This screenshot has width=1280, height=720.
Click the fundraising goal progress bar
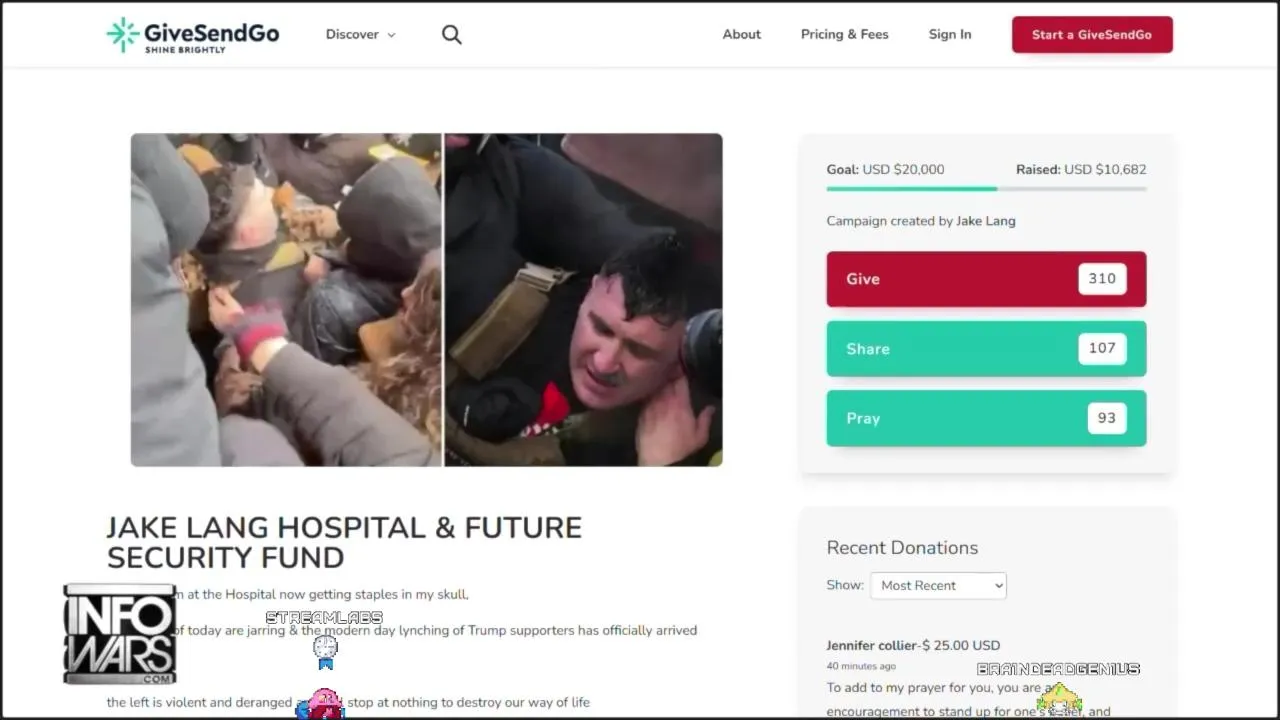pyautogui.click(x=986, y=188)
